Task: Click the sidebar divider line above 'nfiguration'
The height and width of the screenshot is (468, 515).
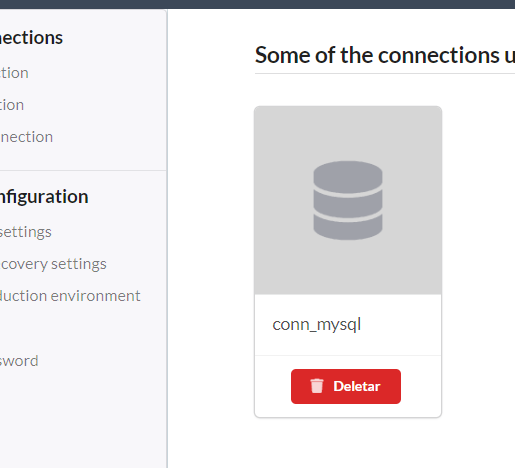Action: coord(83,171)
